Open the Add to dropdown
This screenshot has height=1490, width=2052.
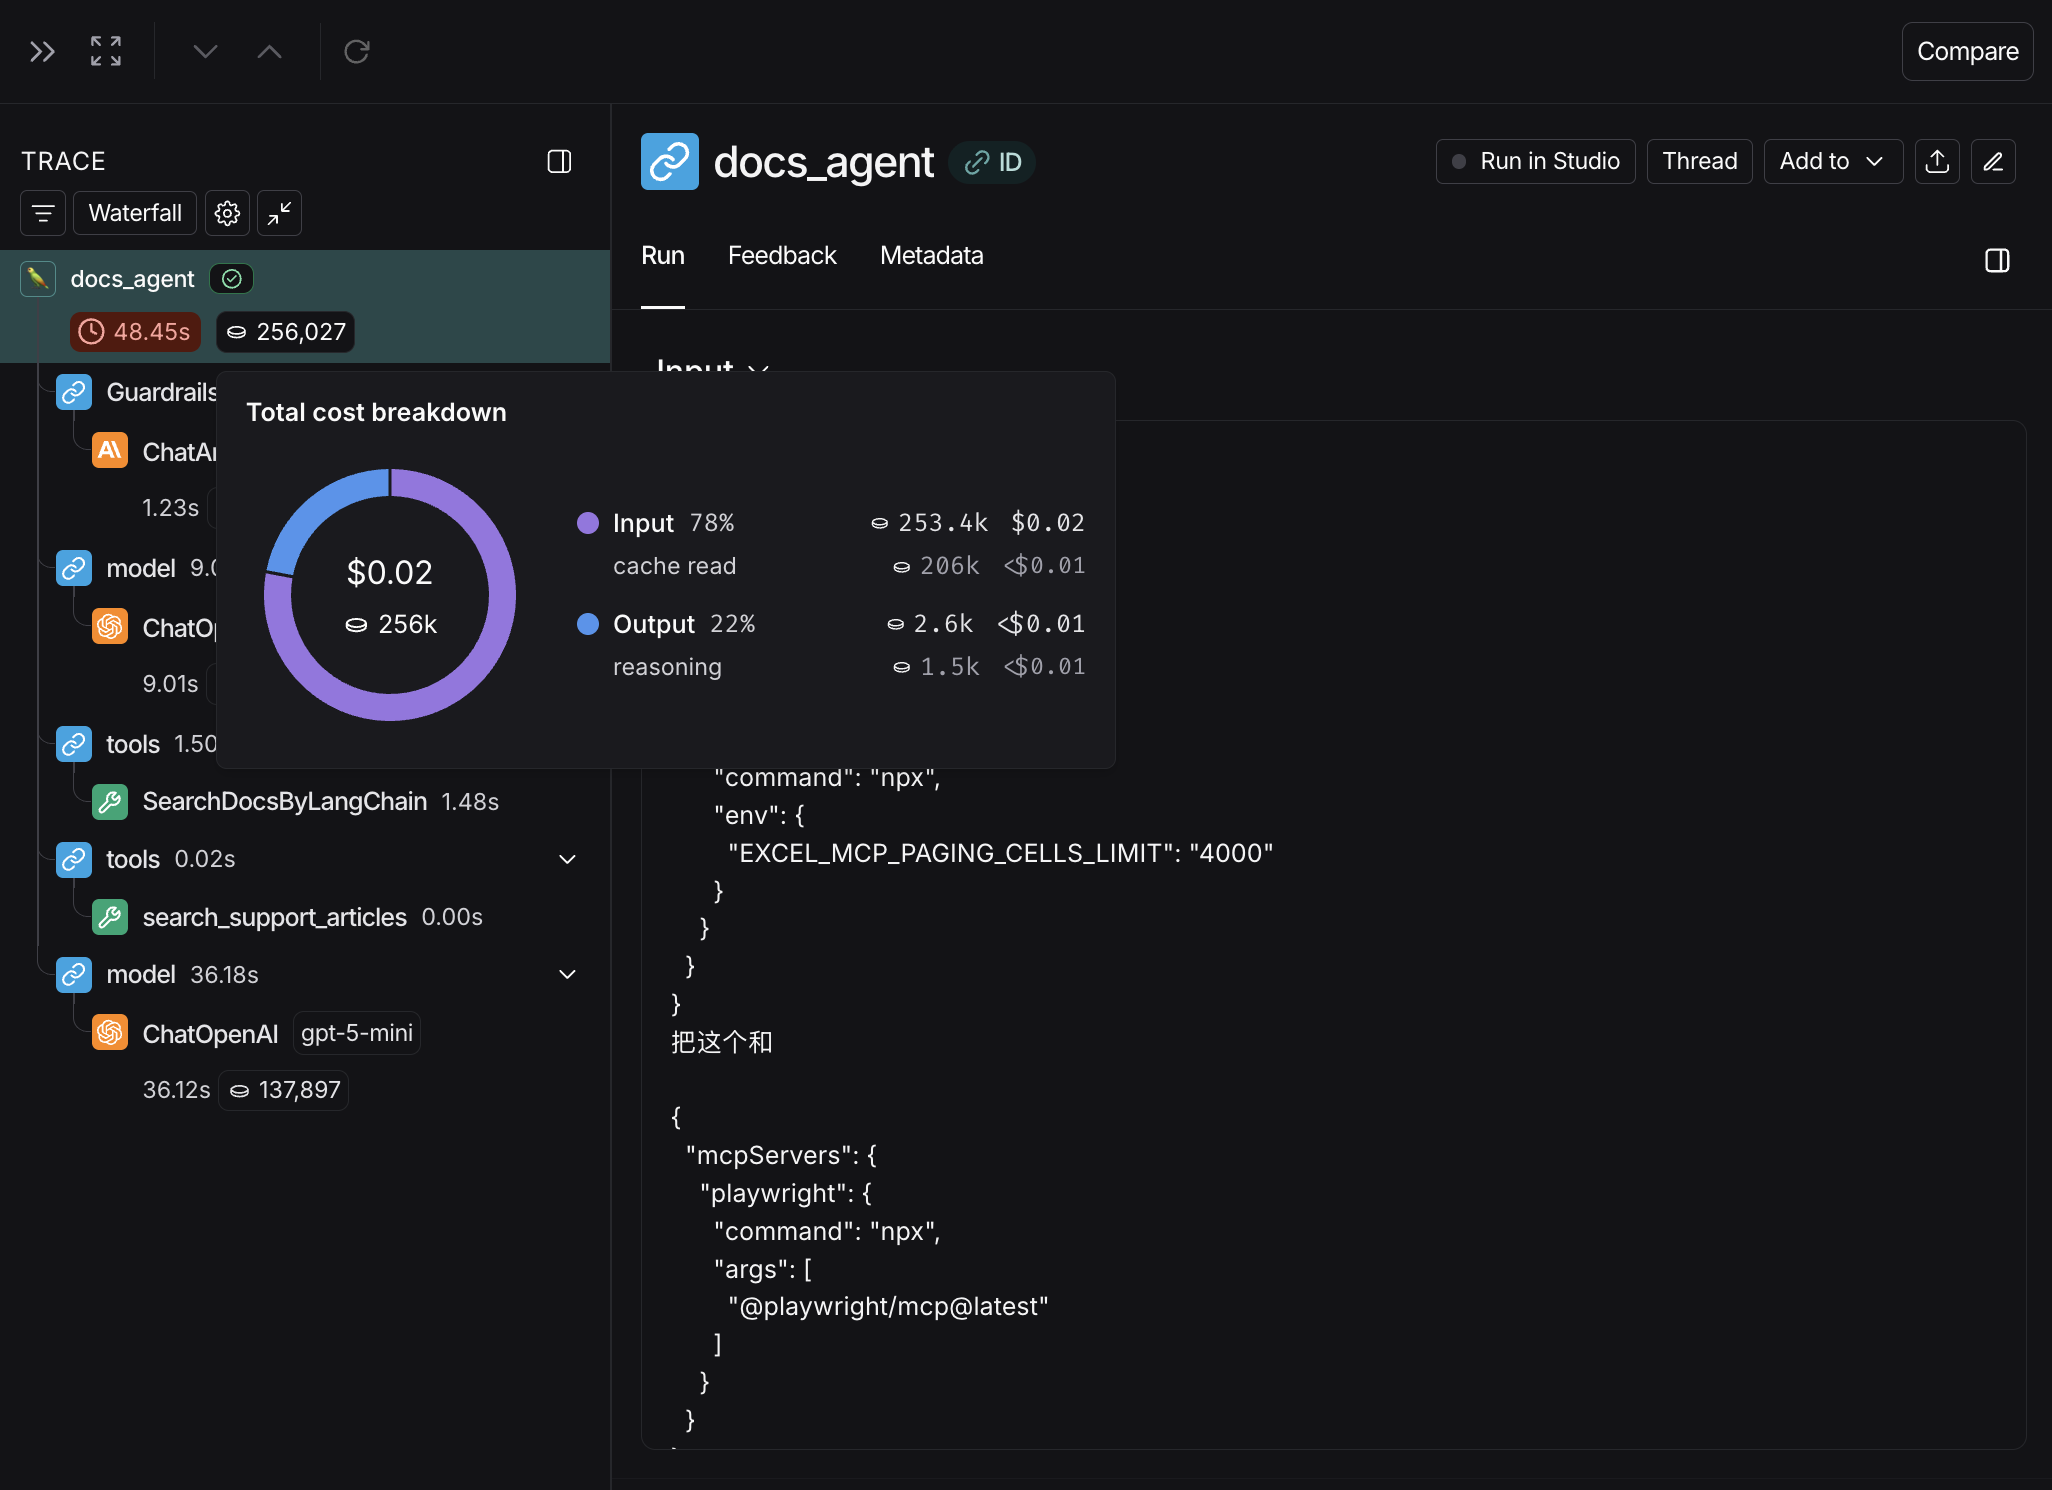pyautogui.click(x=1832, y=161)
